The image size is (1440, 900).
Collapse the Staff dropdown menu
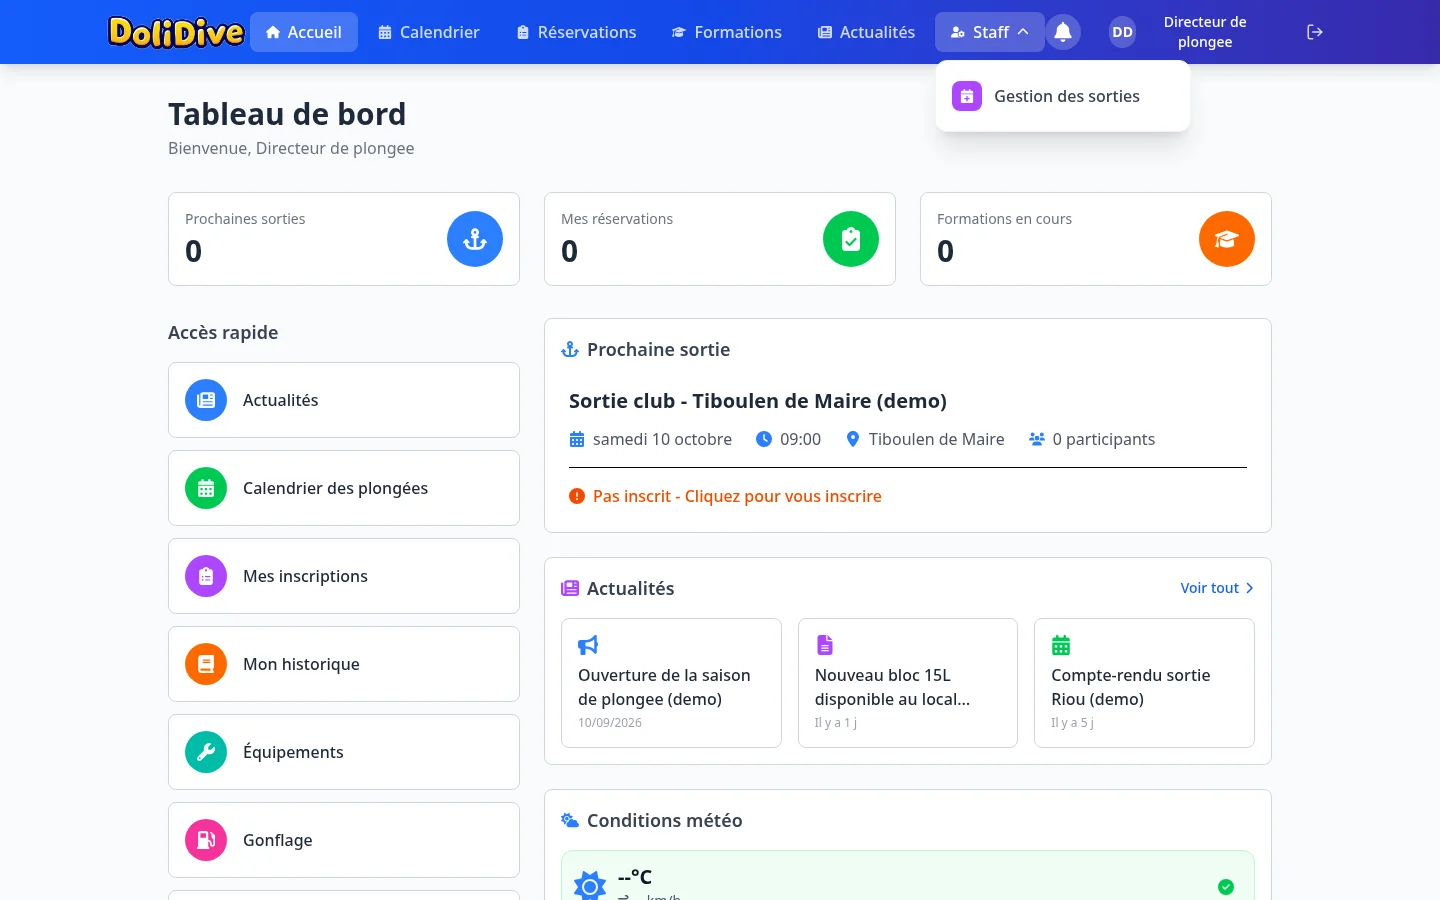[990, 32]
